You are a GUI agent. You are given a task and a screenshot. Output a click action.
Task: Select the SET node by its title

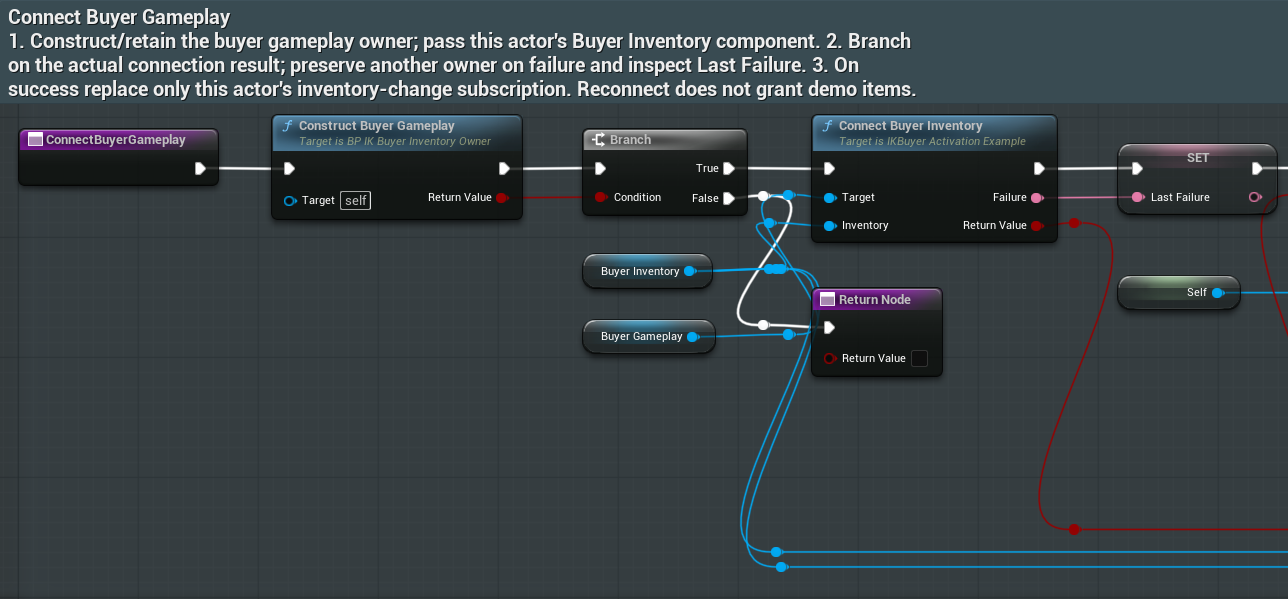point(1198,158)
